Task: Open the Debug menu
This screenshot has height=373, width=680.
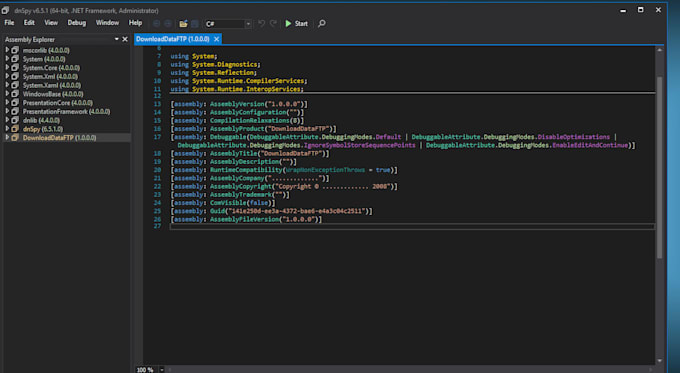Action: (77, 23)
